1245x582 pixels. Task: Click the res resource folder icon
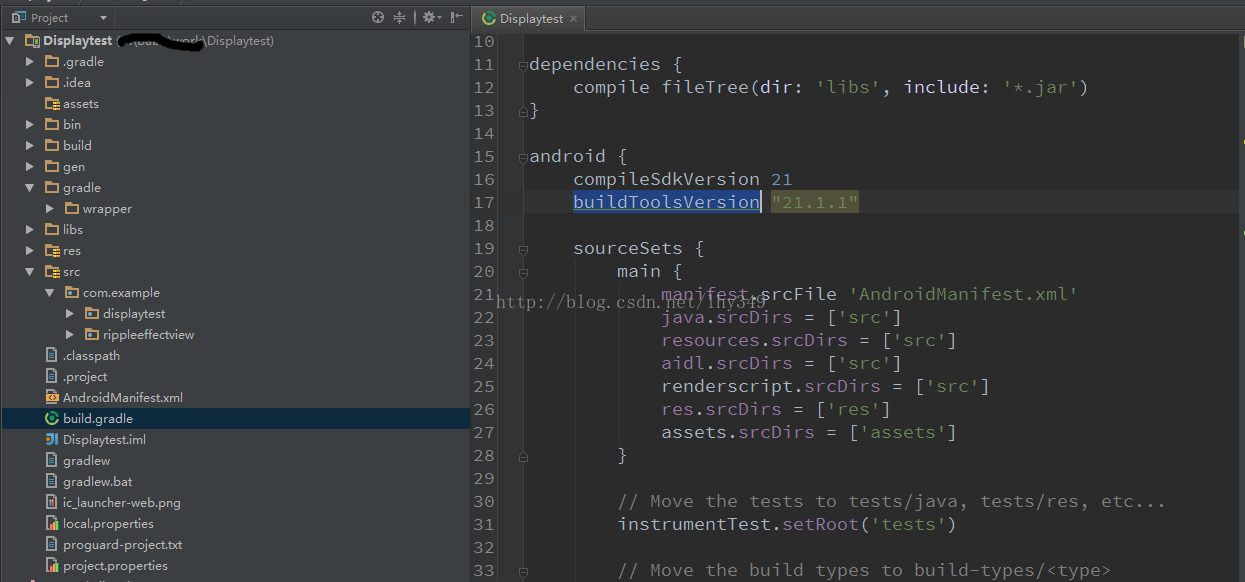(52, 251)
